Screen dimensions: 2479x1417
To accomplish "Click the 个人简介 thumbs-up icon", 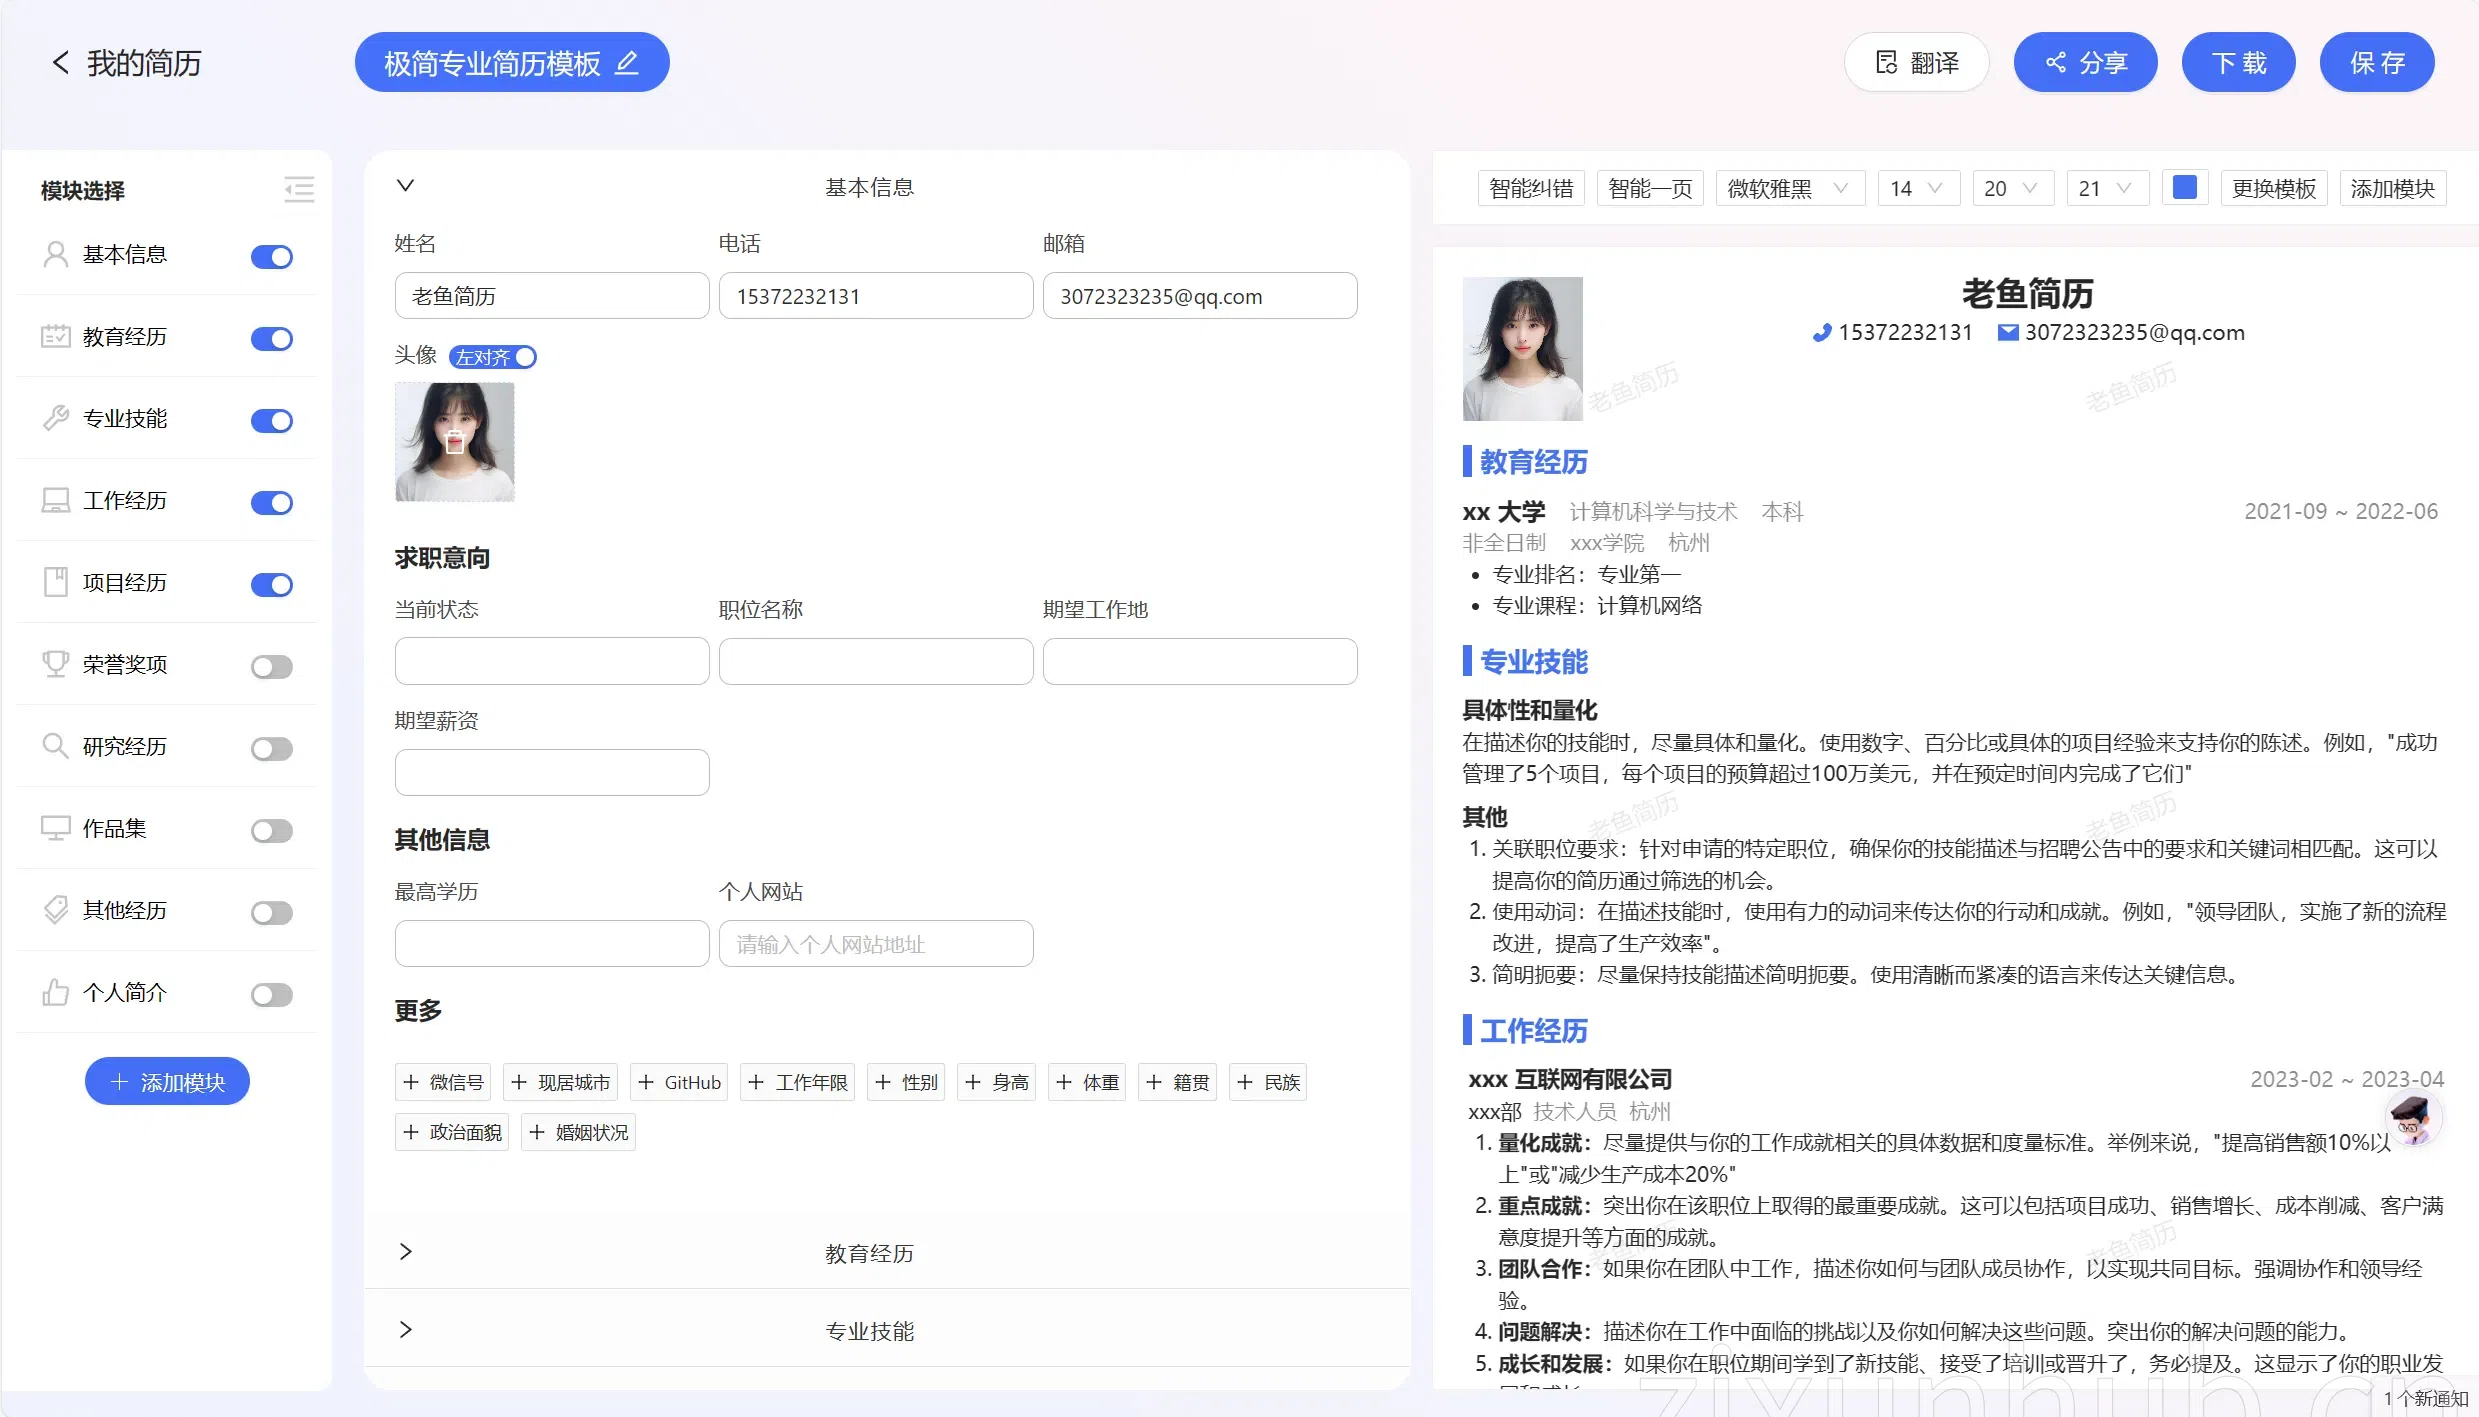I will (x=56, y=993).
